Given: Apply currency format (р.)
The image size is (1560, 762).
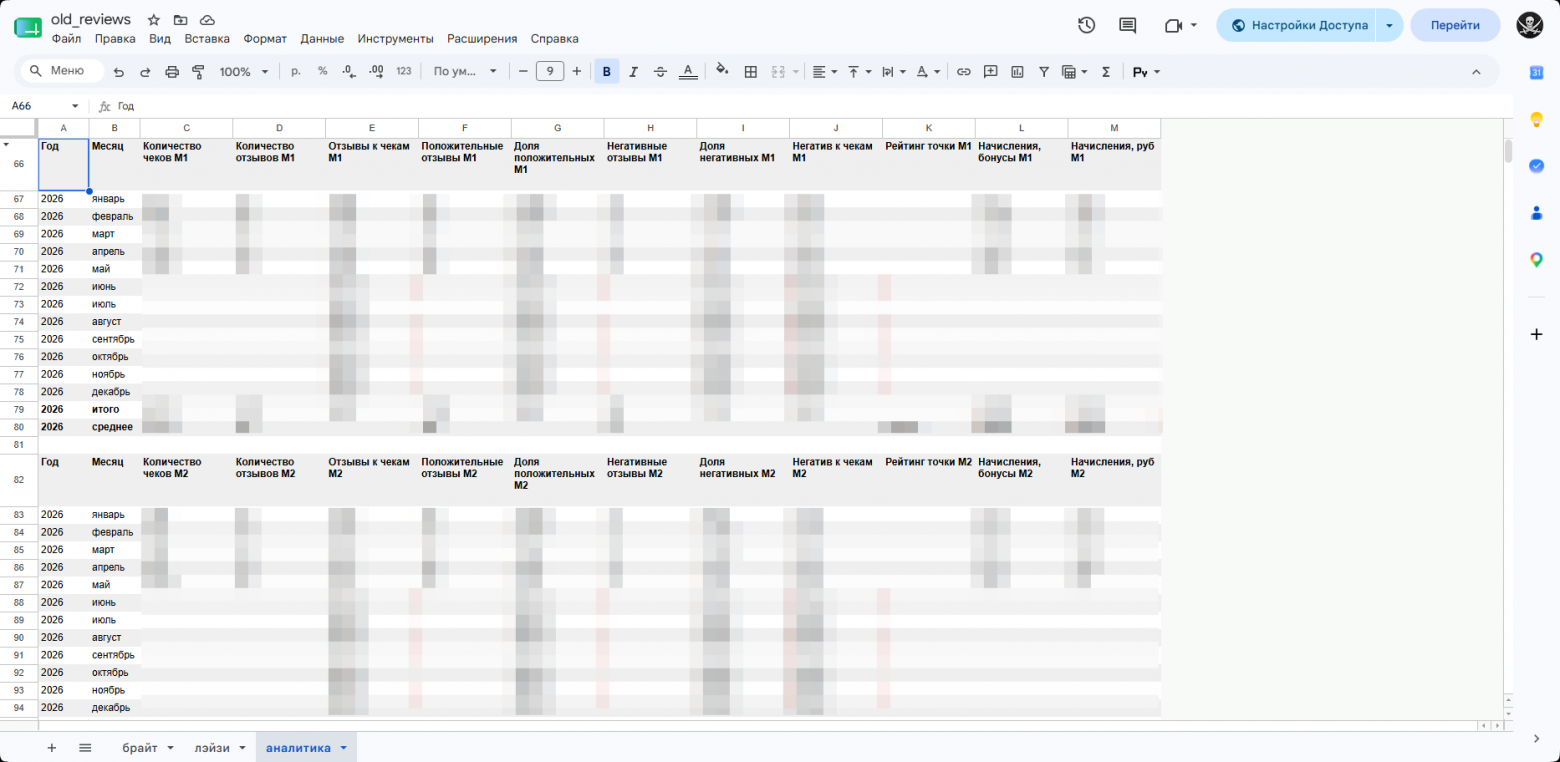Looking at the screenshot, I should click(296, 71).
